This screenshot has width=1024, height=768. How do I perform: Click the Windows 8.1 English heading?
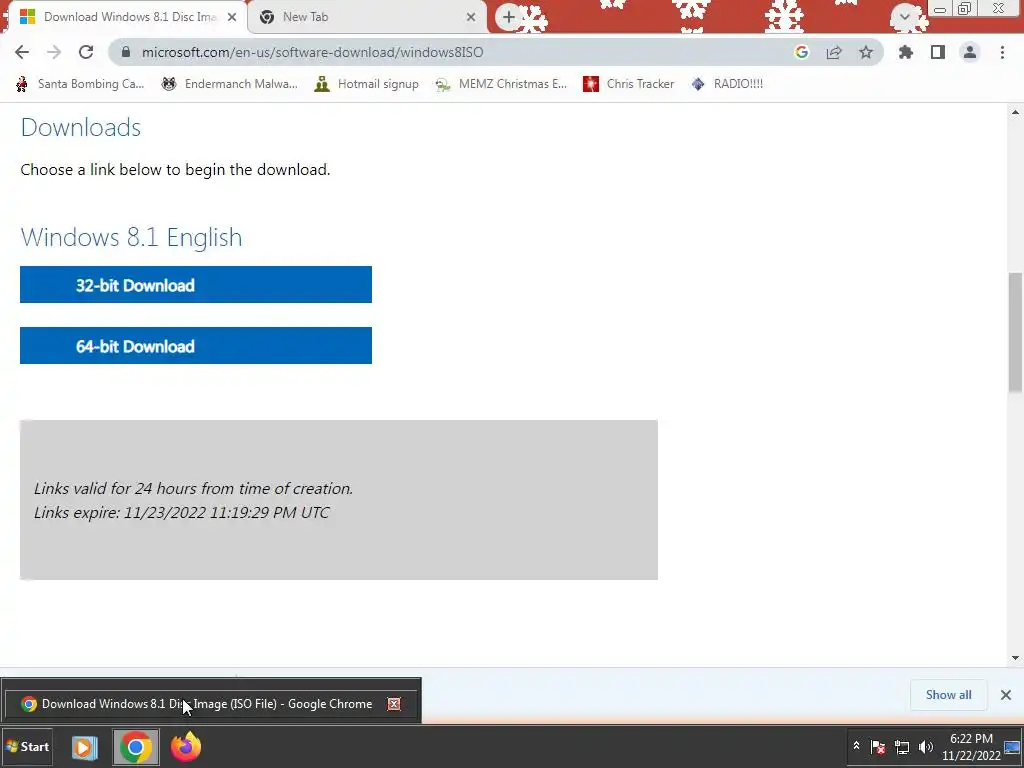131,237
